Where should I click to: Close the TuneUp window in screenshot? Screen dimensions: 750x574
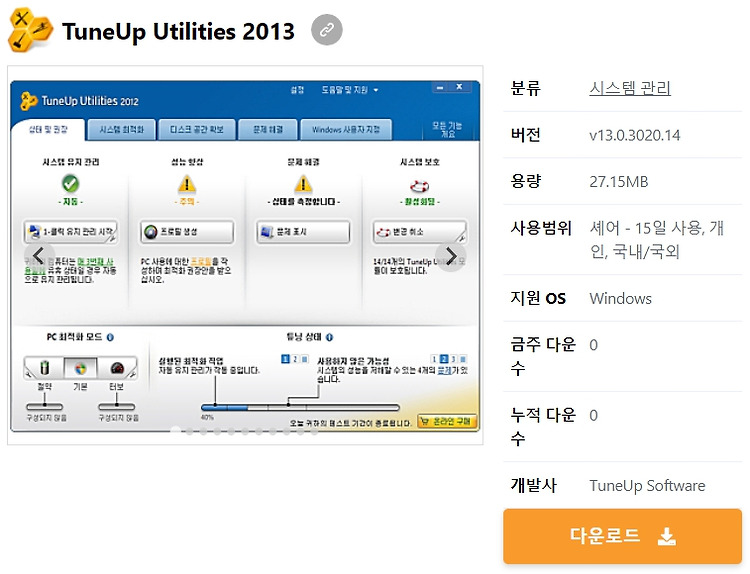(459, 87)
